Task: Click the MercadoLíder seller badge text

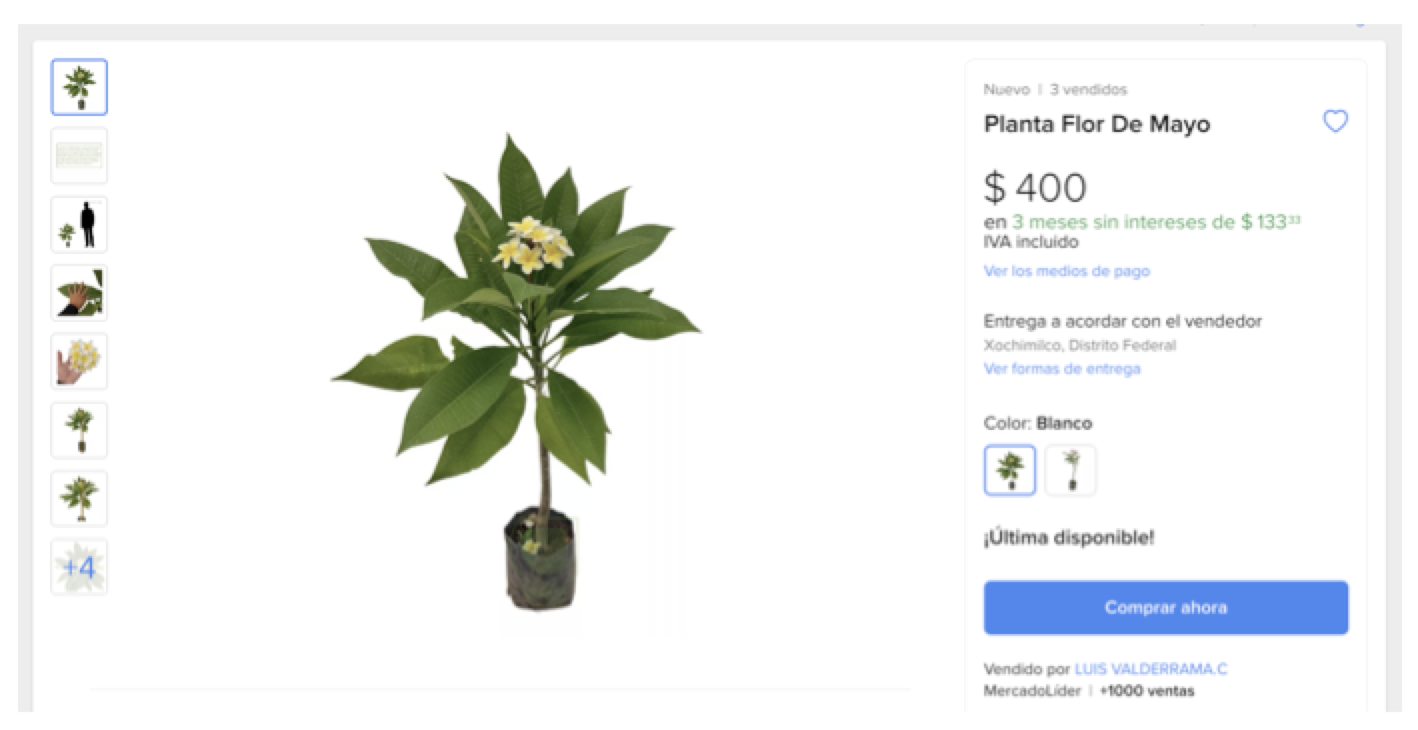Action: [x=1032, y=691]
